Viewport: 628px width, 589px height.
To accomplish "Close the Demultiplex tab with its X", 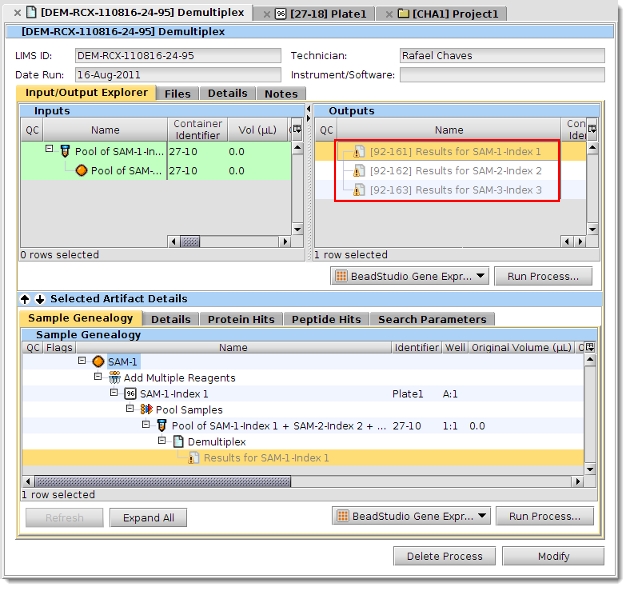I will click(x=17, y=13).
